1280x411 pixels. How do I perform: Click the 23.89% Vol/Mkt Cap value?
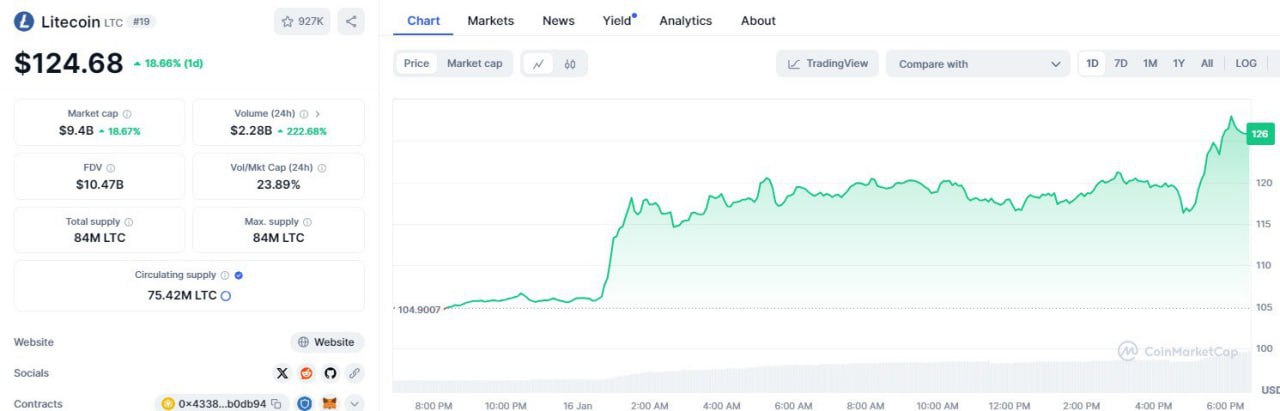tap(278, 184)
